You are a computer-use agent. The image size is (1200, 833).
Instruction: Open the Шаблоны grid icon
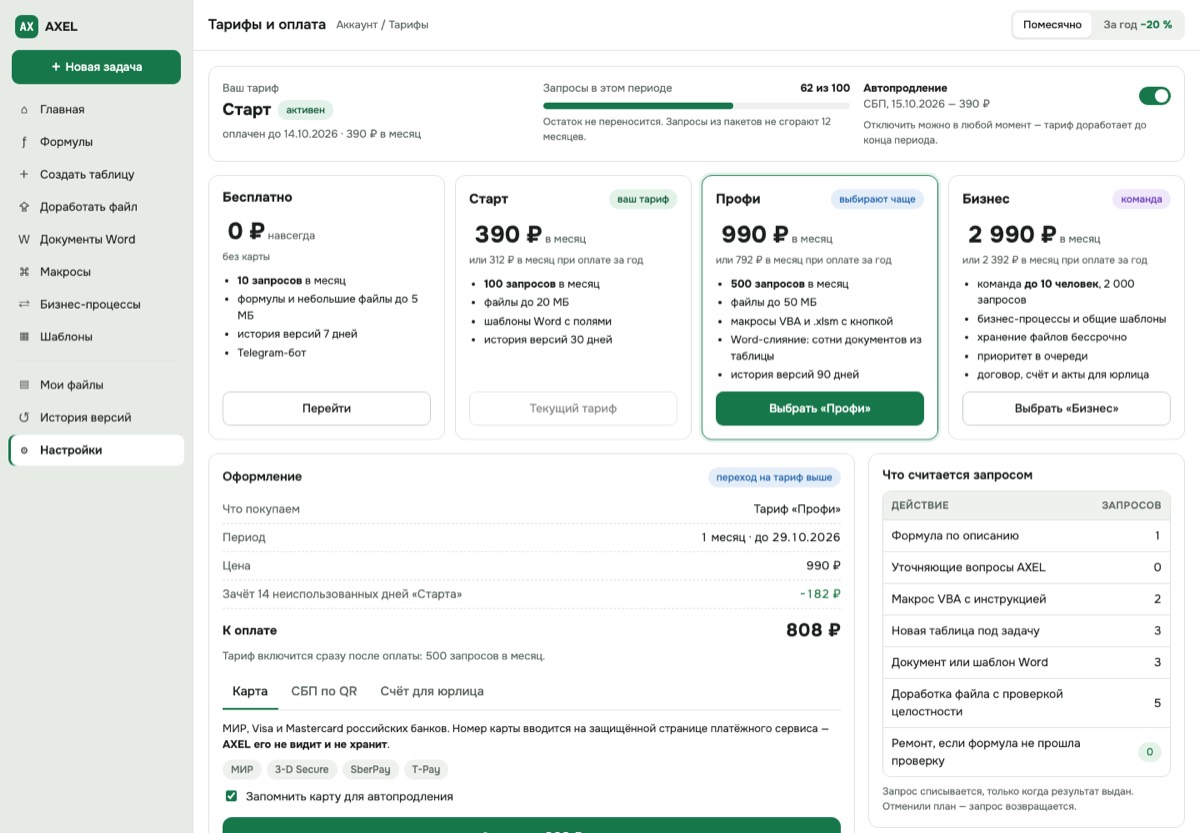coord(24,337)
